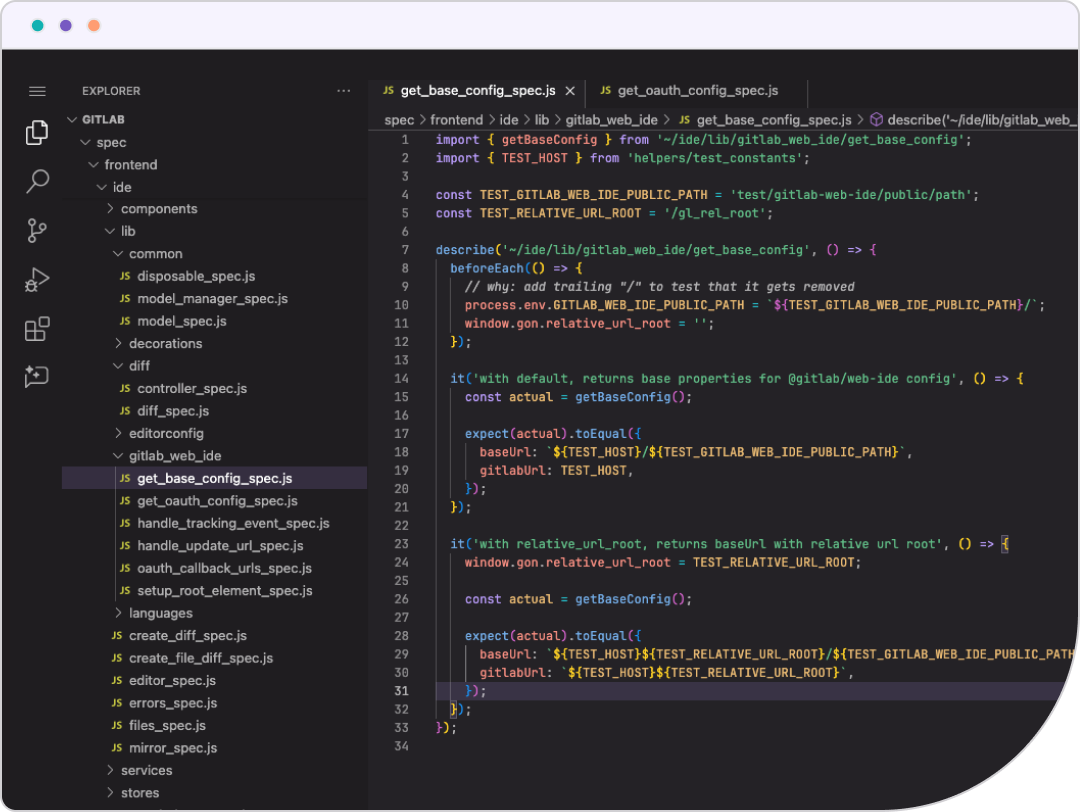Viewport: 1080px width, 812px height.
Task: Click the spec breadcrumb segment
Action: (x=399, y=120)
